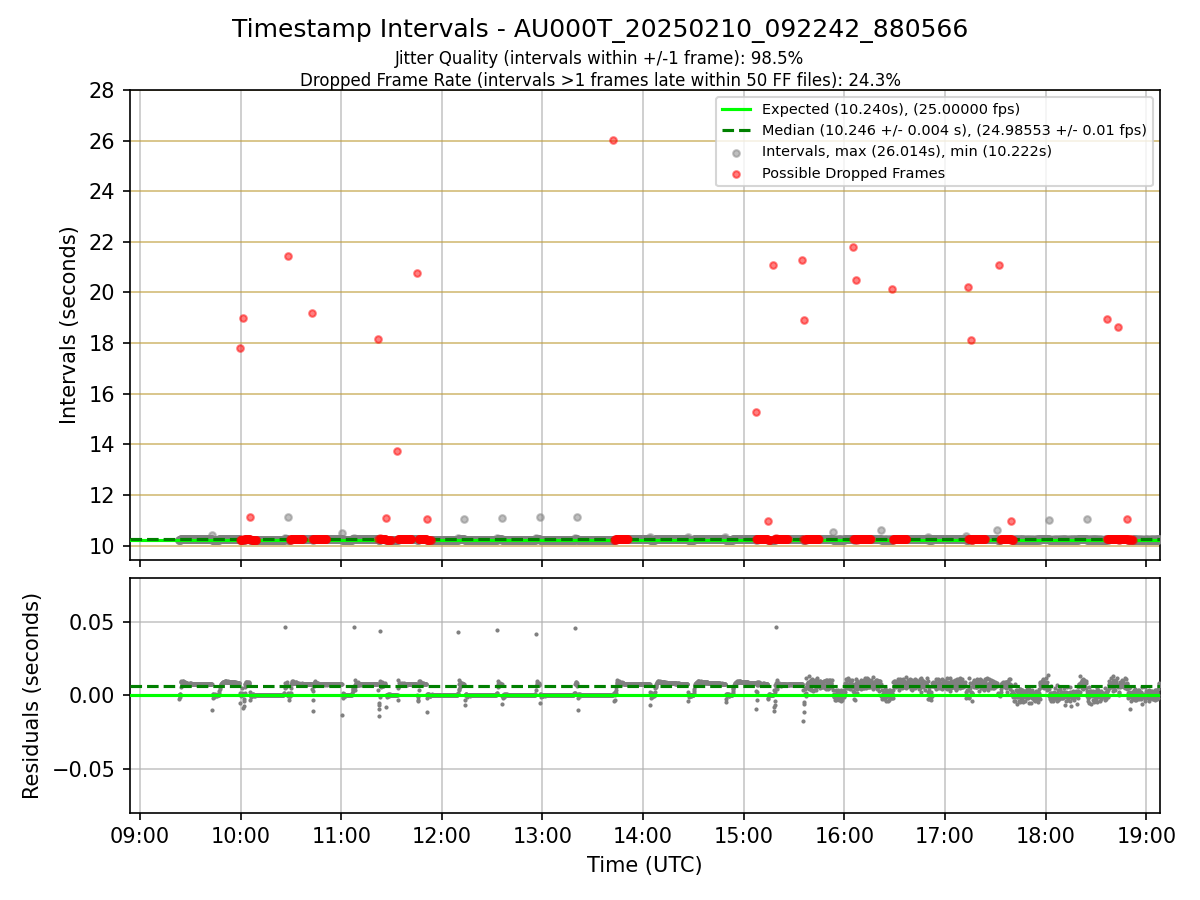Click the solid green line sample in the legend
The image size is (1200, 900).
[737, 109]
